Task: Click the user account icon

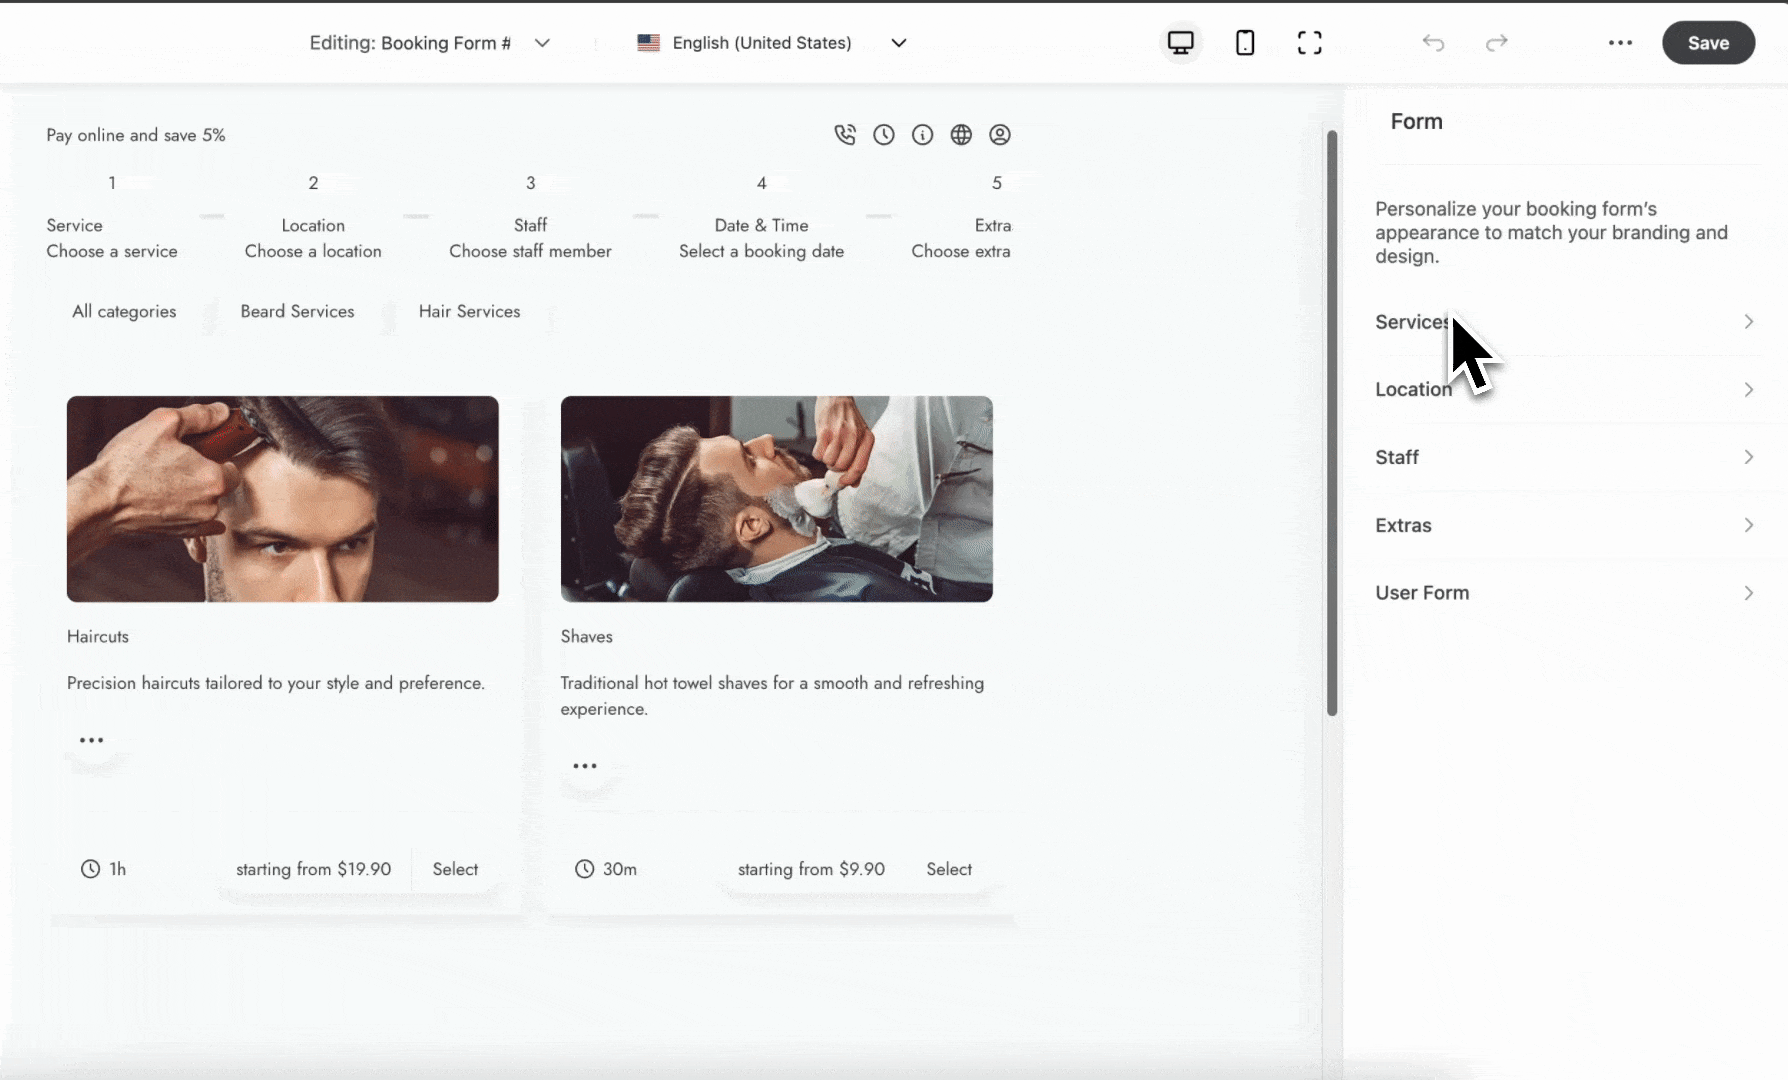Action: coord(1000,135)
